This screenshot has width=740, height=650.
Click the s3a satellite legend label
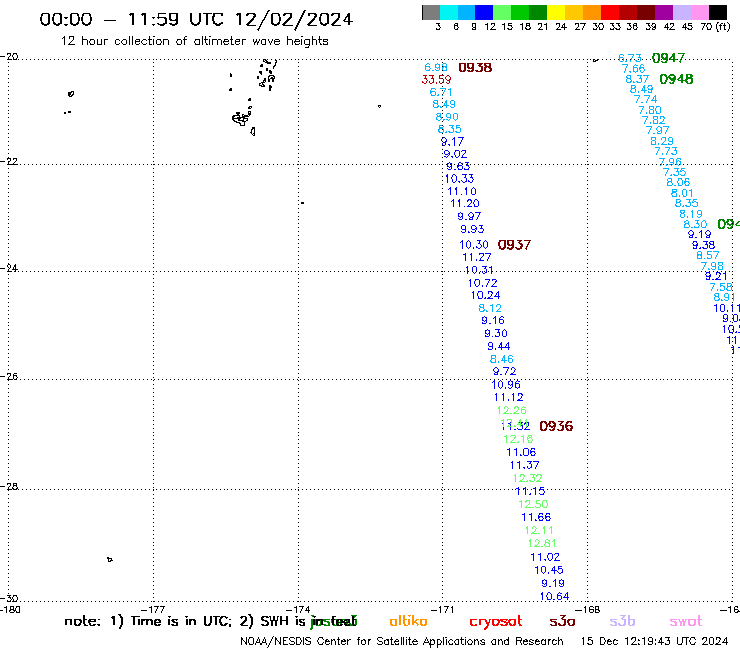[x=562, y=621]
